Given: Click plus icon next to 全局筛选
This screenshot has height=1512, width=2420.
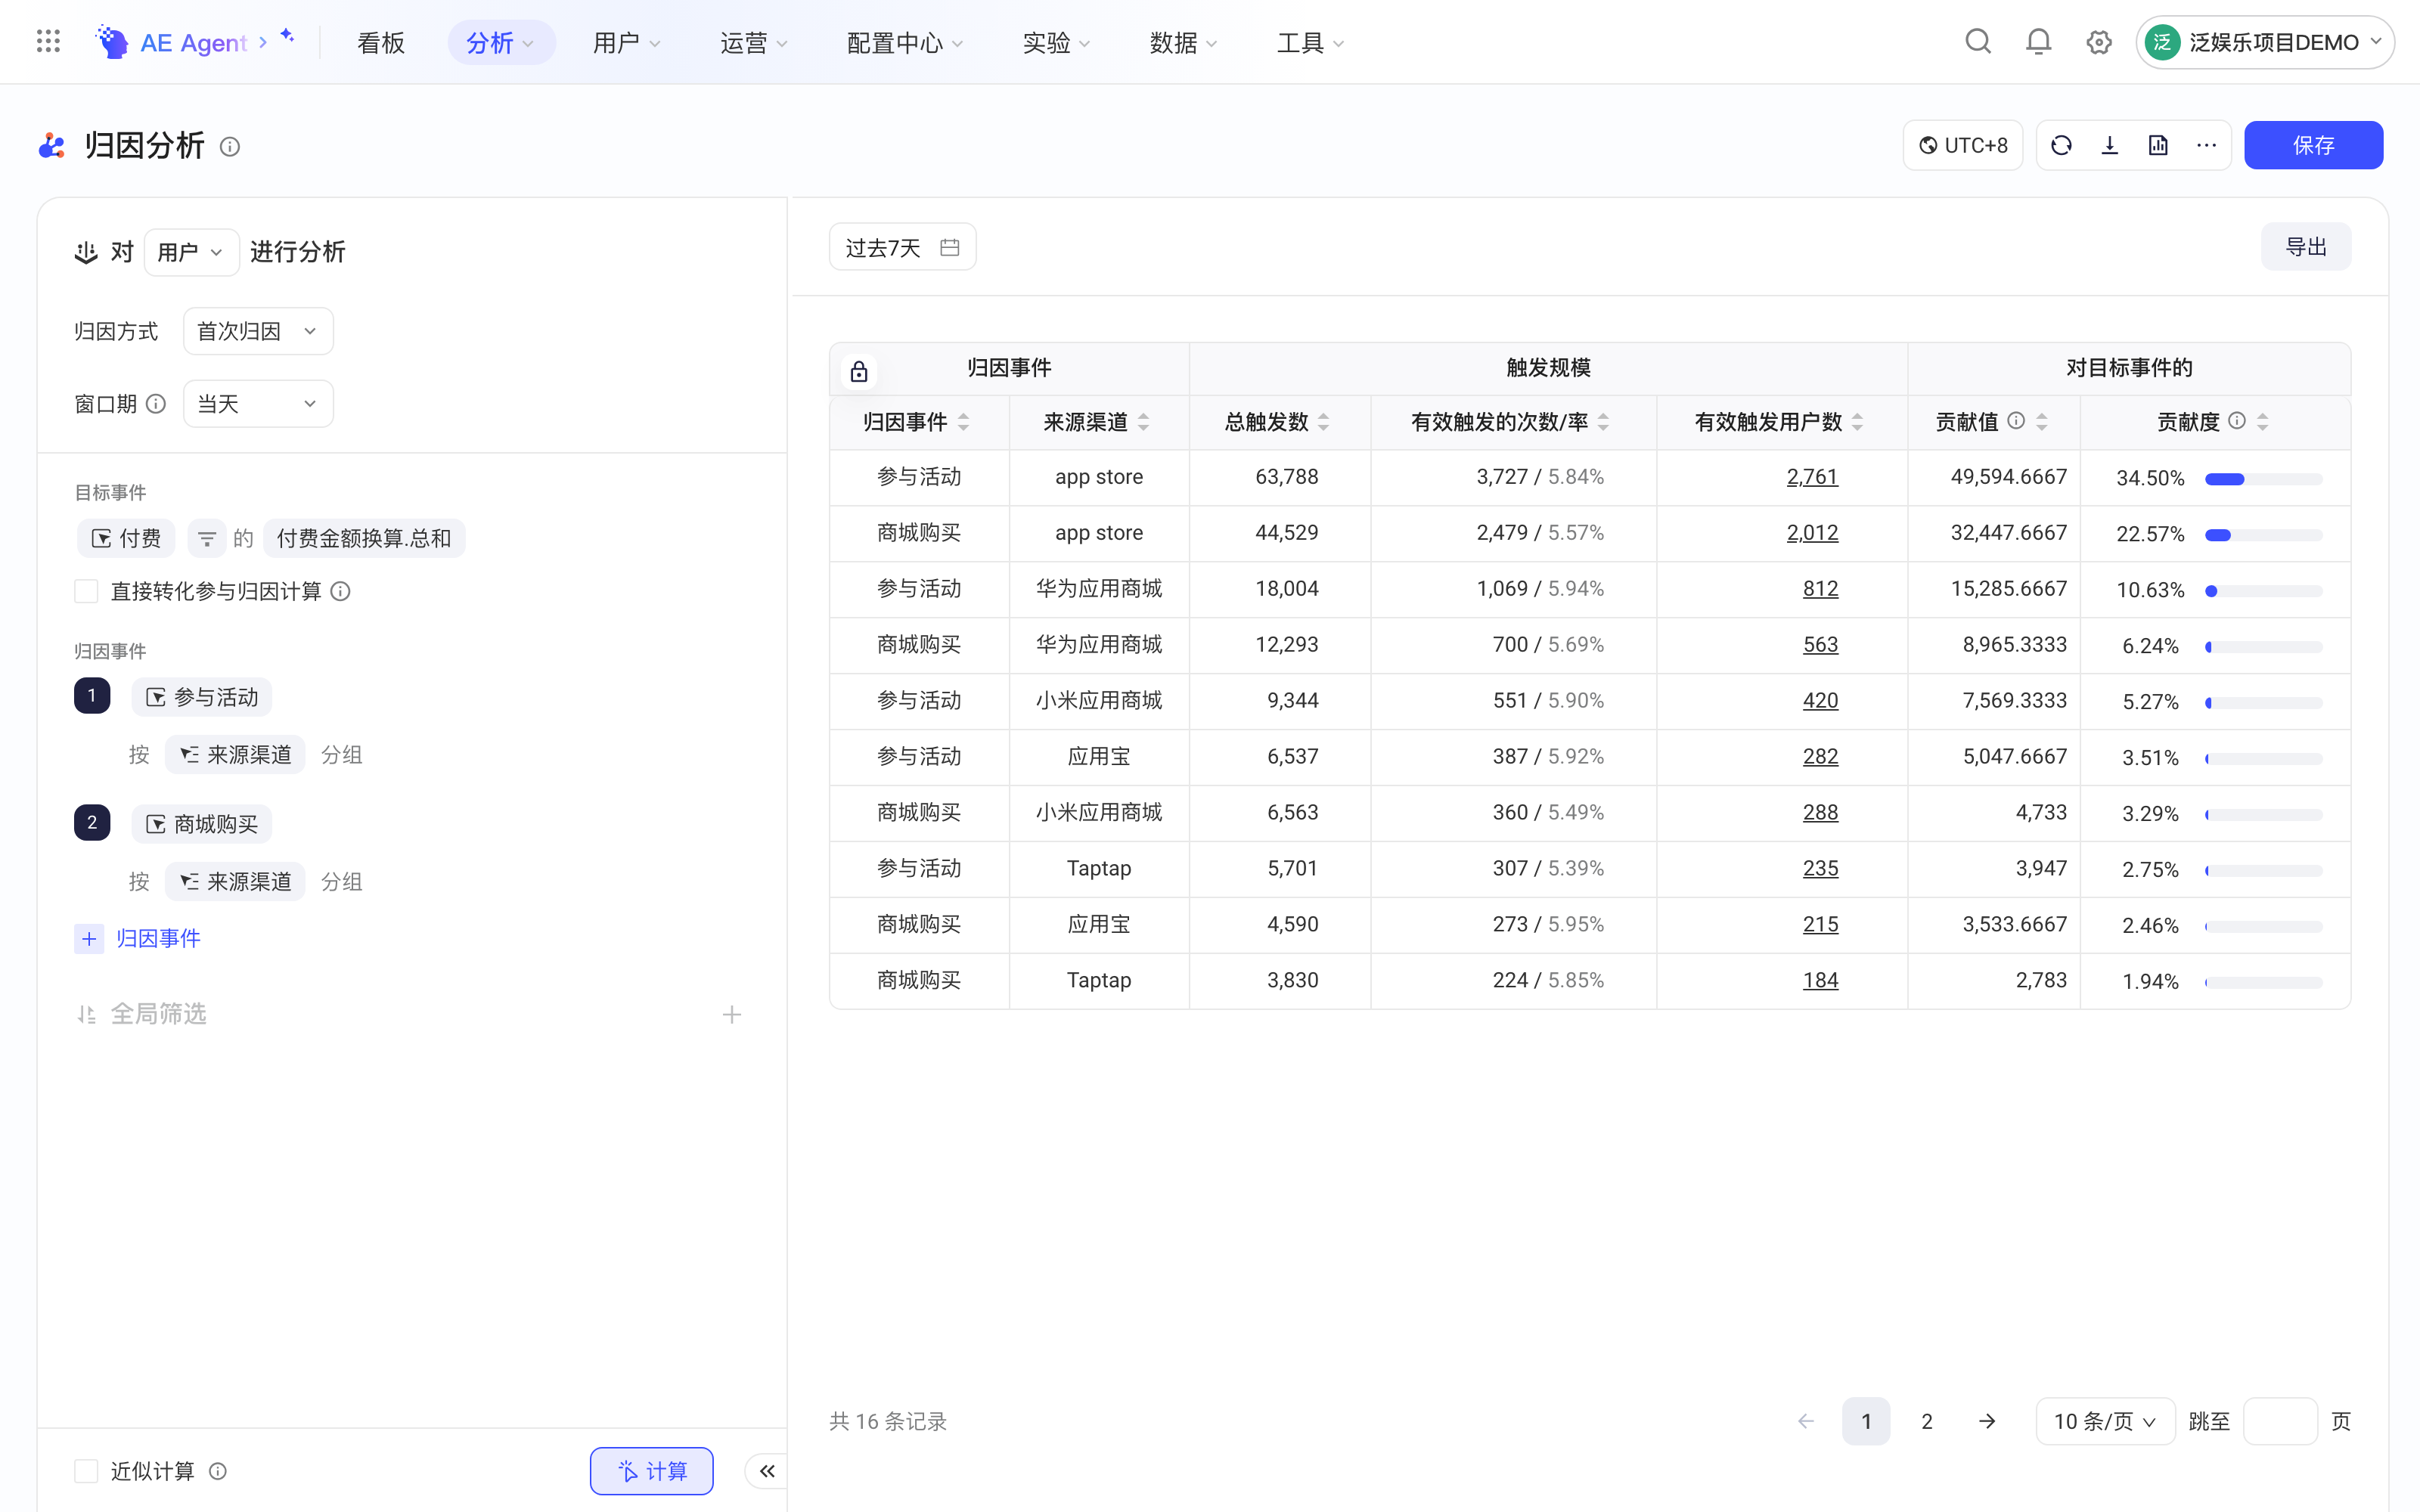Looking at the screenshot, I should (x=732, y=1014).
